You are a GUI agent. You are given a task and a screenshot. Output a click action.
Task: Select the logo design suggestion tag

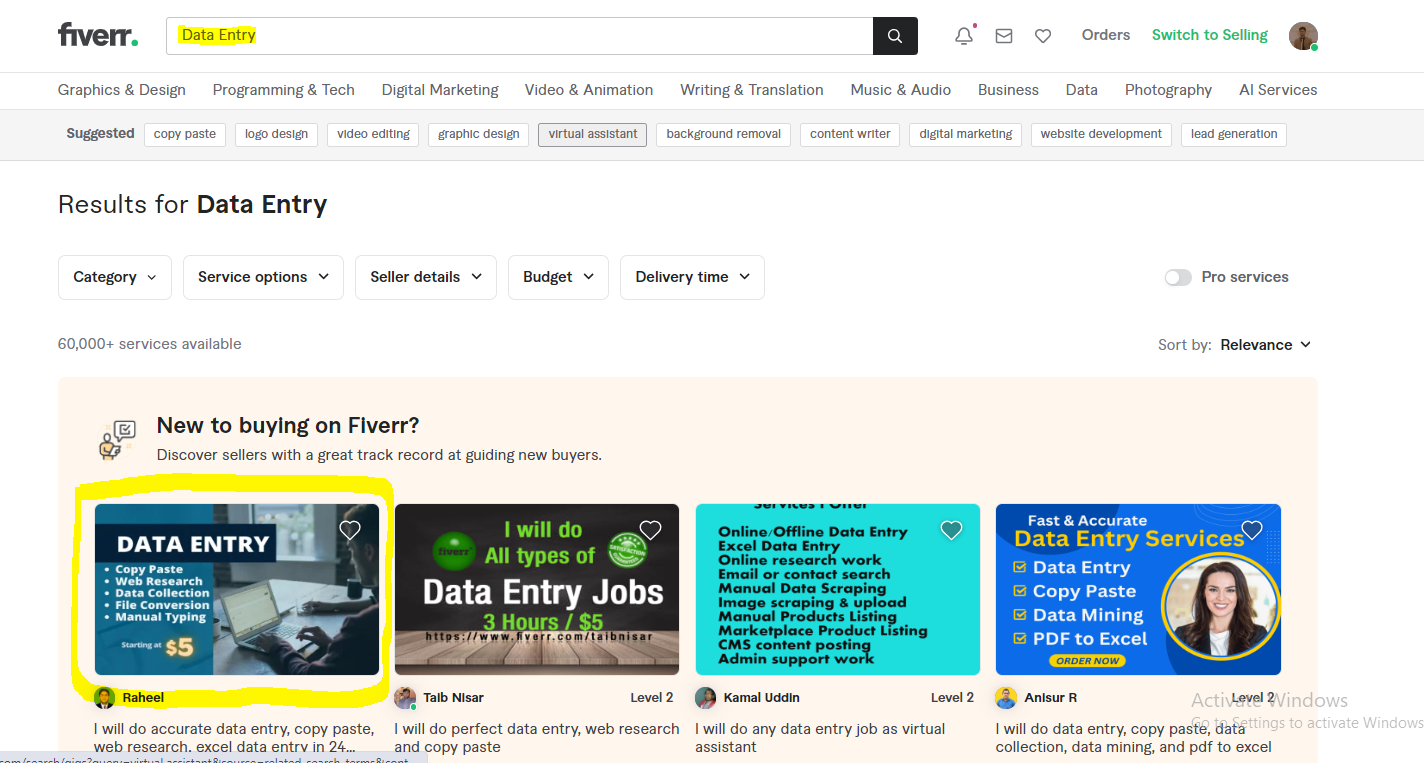coord(276,134)
